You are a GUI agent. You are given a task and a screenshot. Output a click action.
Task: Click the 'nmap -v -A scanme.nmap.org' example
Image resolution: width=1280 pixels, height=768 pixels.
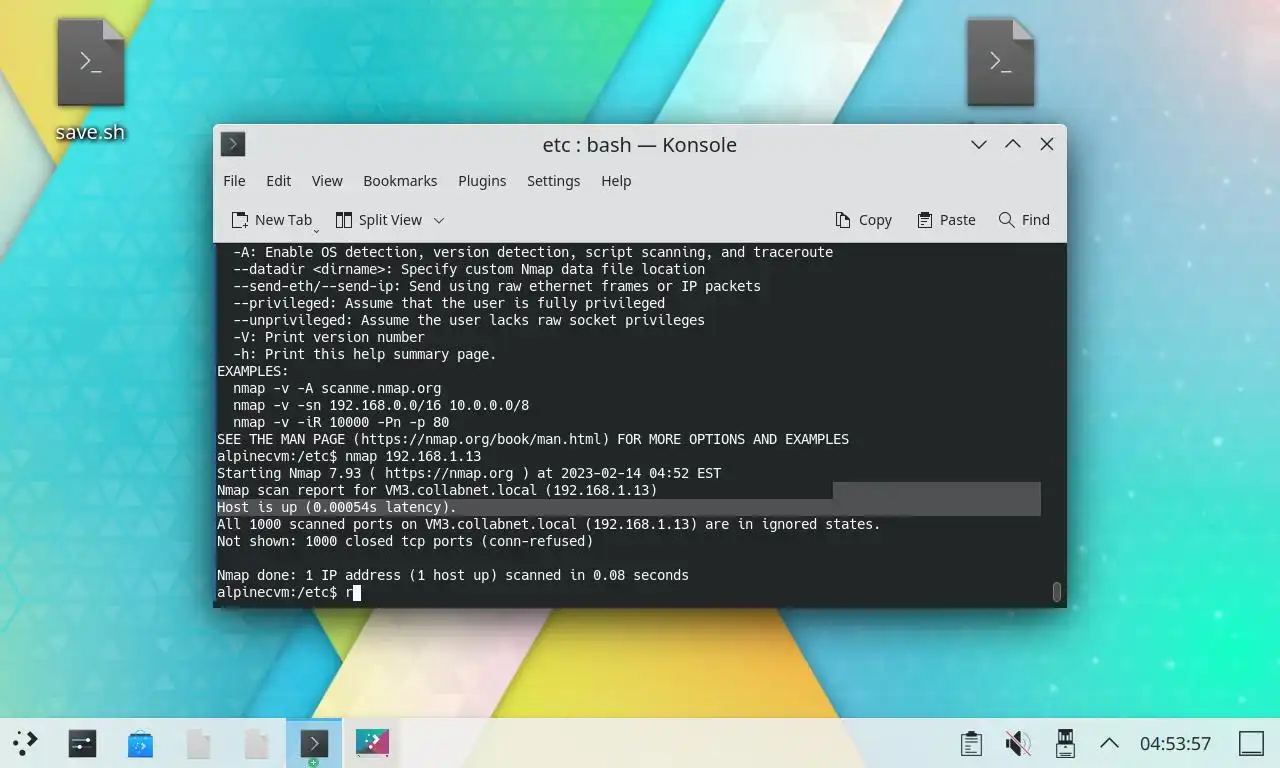(x=337, y=388)
